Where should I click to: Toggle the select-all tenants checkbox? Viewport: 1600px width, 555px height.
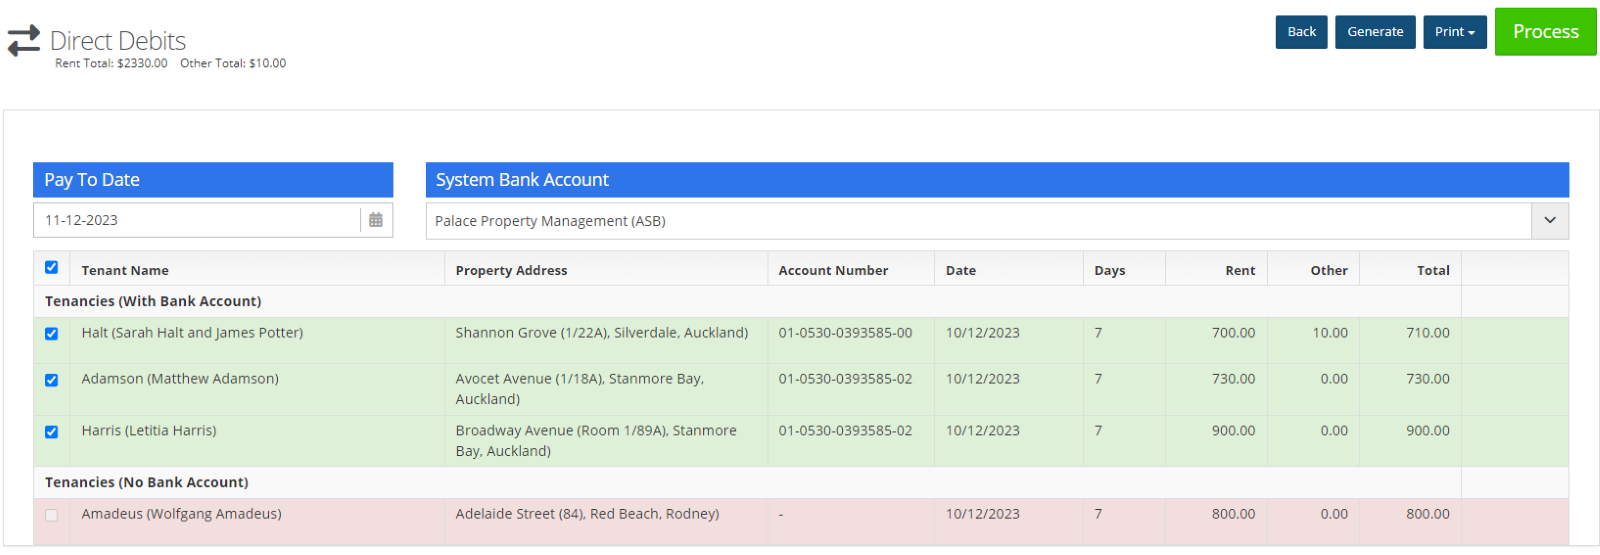[x=51, y=267]
